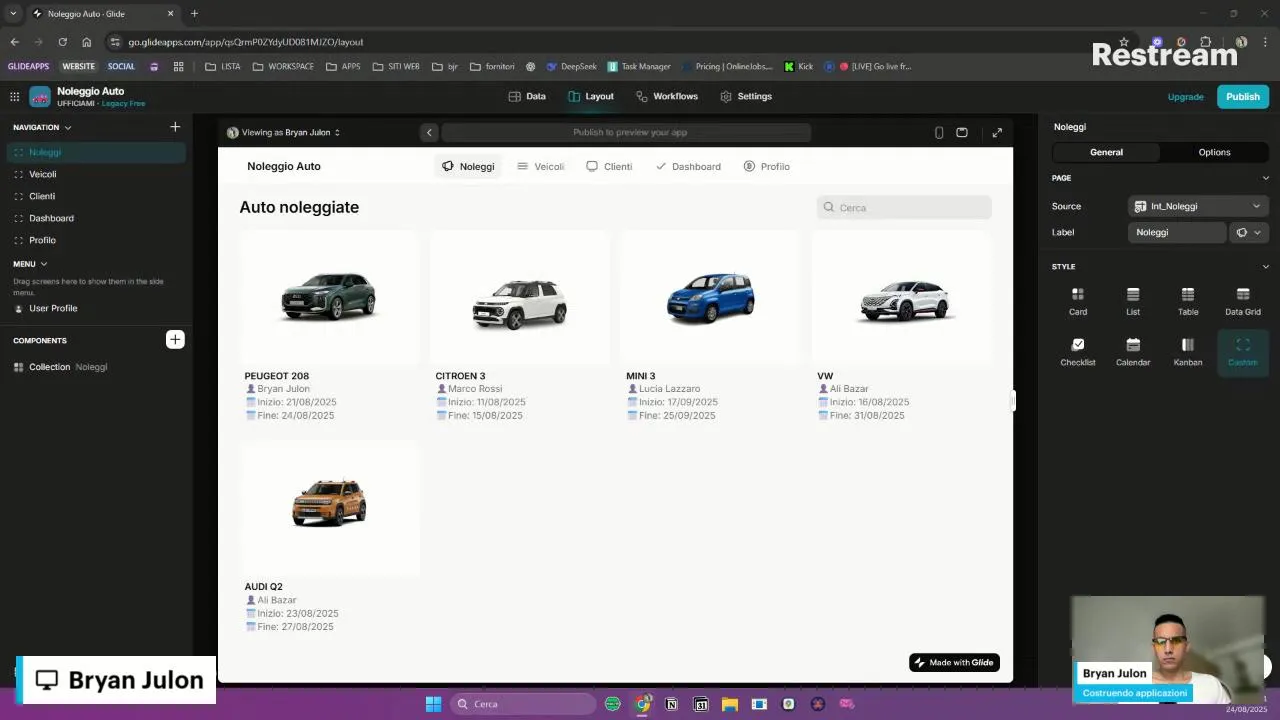Open Chrome from the taskbar
Image resolution: width=1280 pixels, height=720 pixels.
(x=642, y=704)
